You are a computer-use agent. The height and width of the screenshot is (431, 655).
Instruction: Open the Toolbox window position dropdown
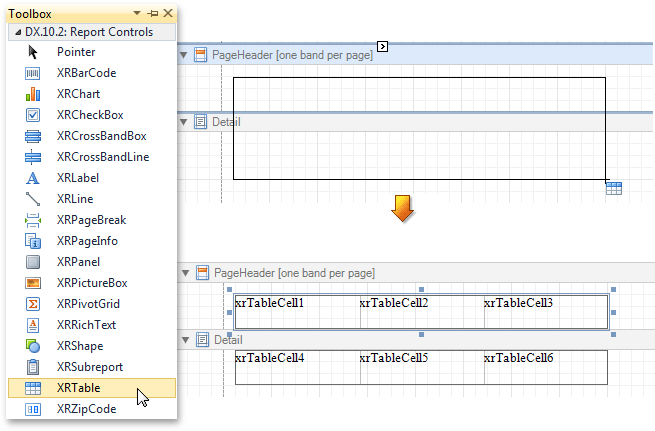[x=137, y=13]
